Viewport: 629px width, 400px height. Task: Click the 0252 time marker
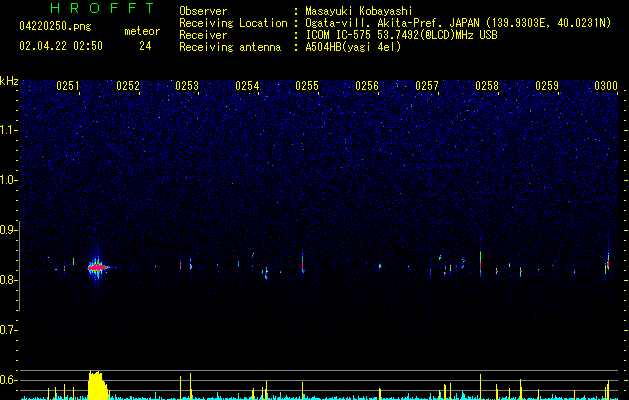click(128, 86)
